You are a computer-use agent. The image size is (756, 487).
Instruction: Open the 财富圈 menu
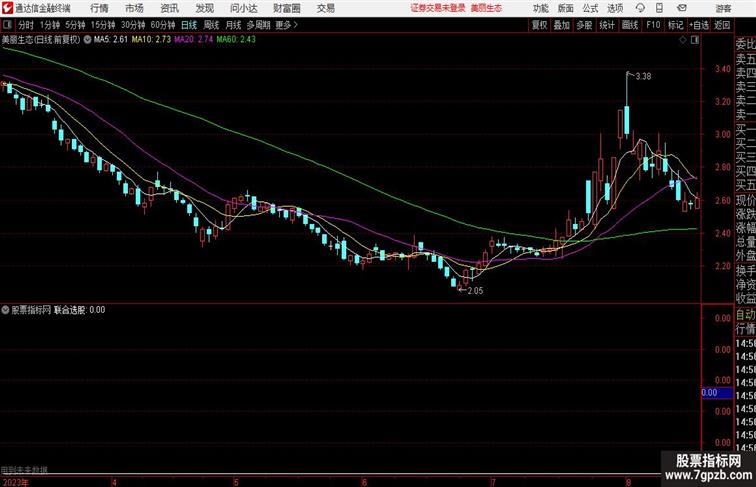(286, 8)
